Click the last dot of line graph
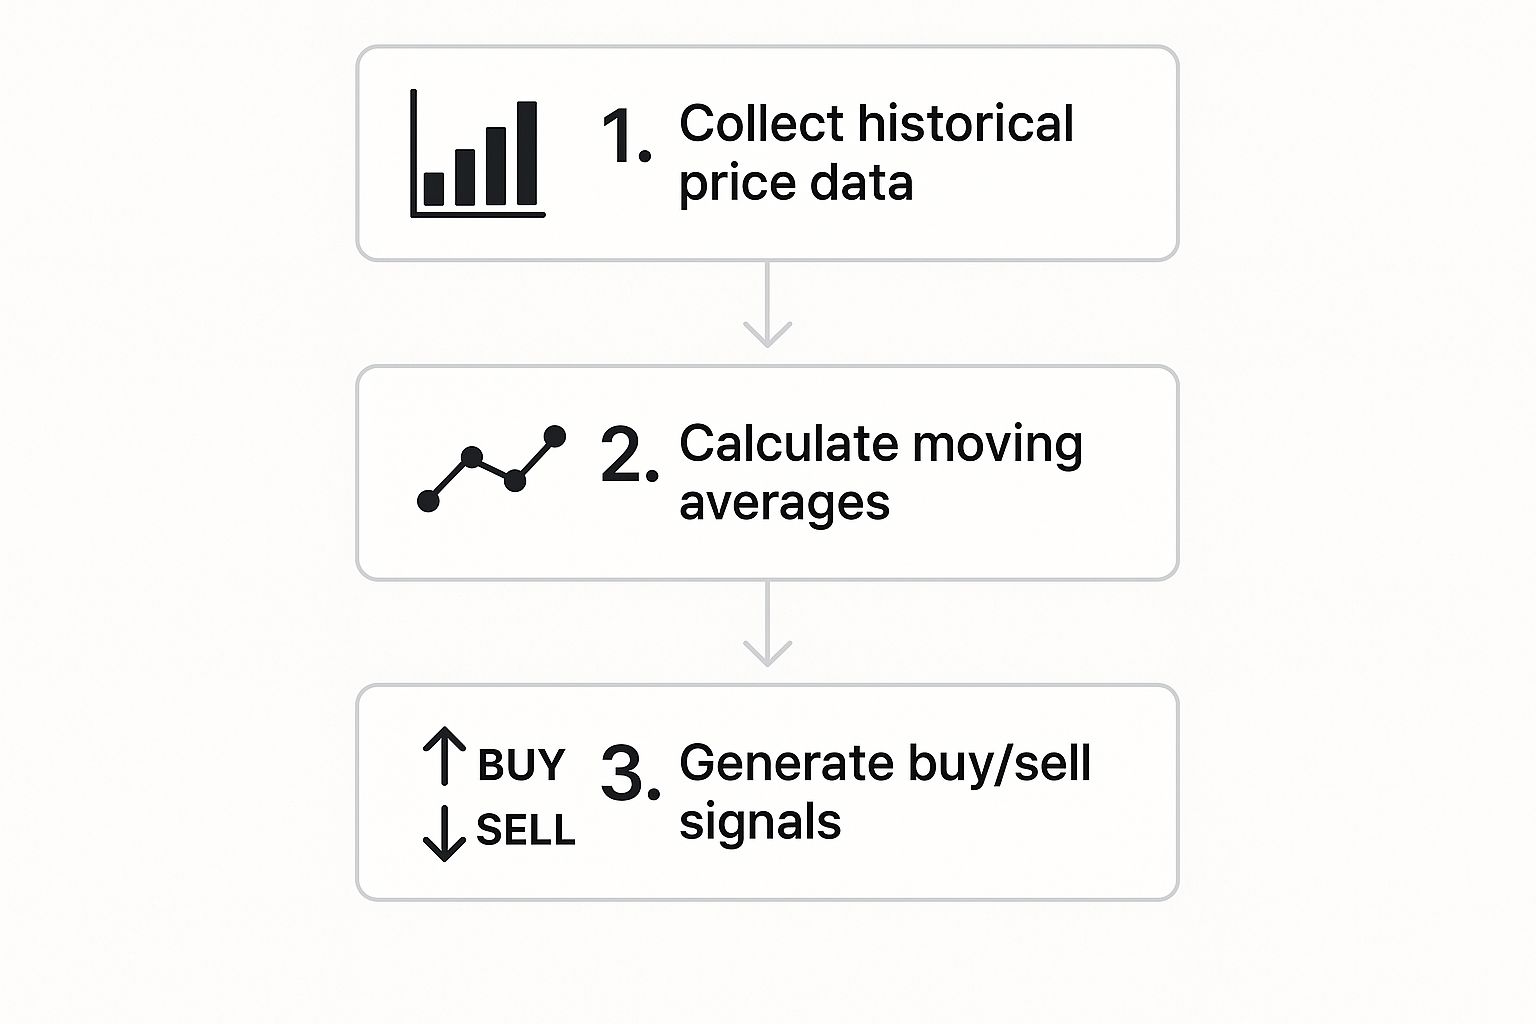 point(555,436)
